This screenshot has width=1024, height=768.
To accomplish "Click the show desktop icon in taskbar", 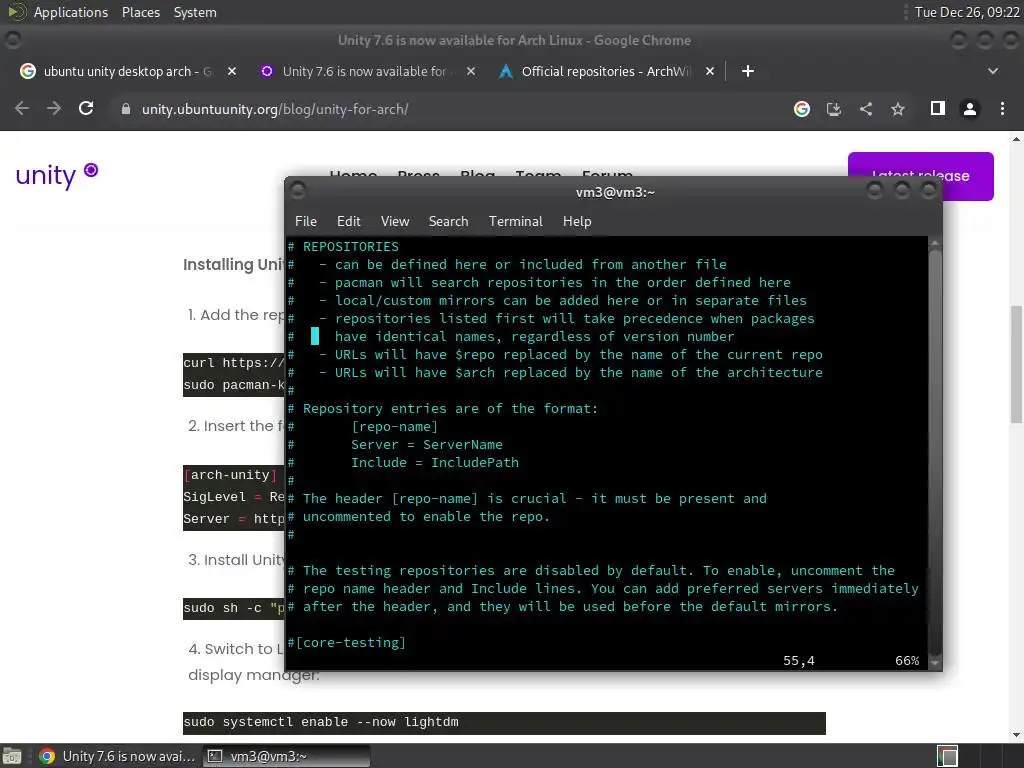I will [x=12, y=756].
